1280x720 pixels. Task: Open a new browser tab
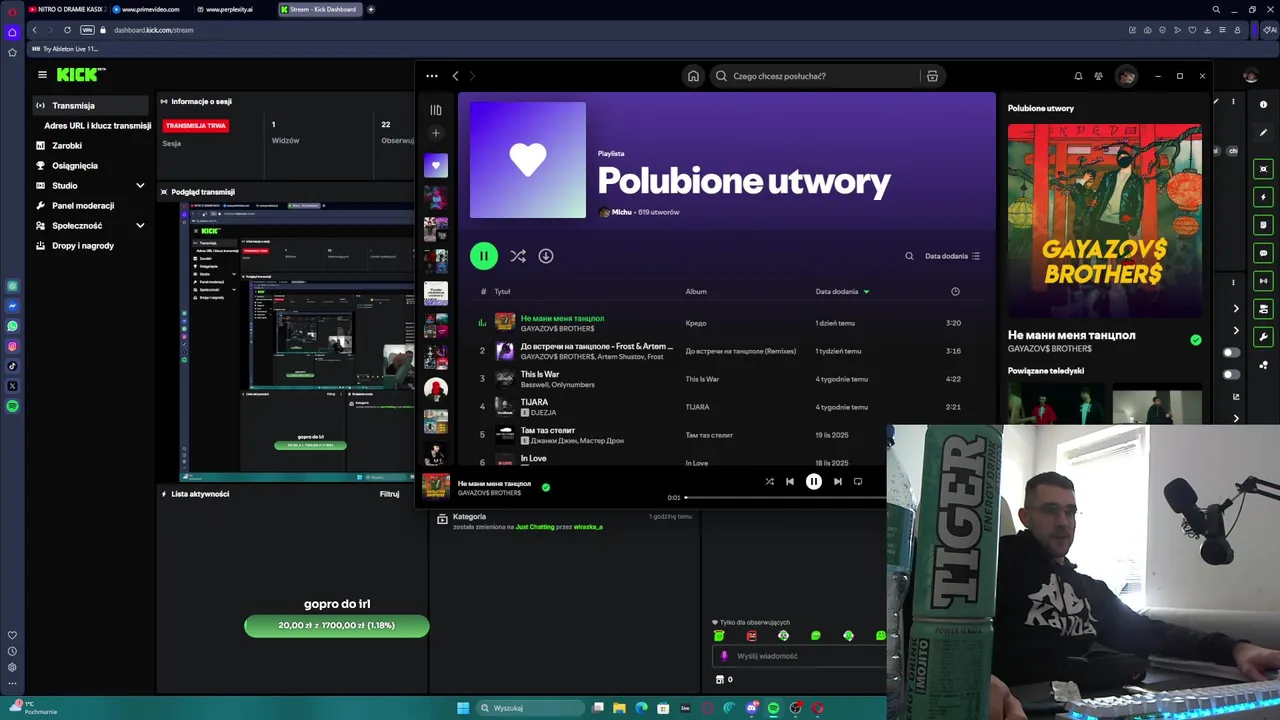point(371,9)
